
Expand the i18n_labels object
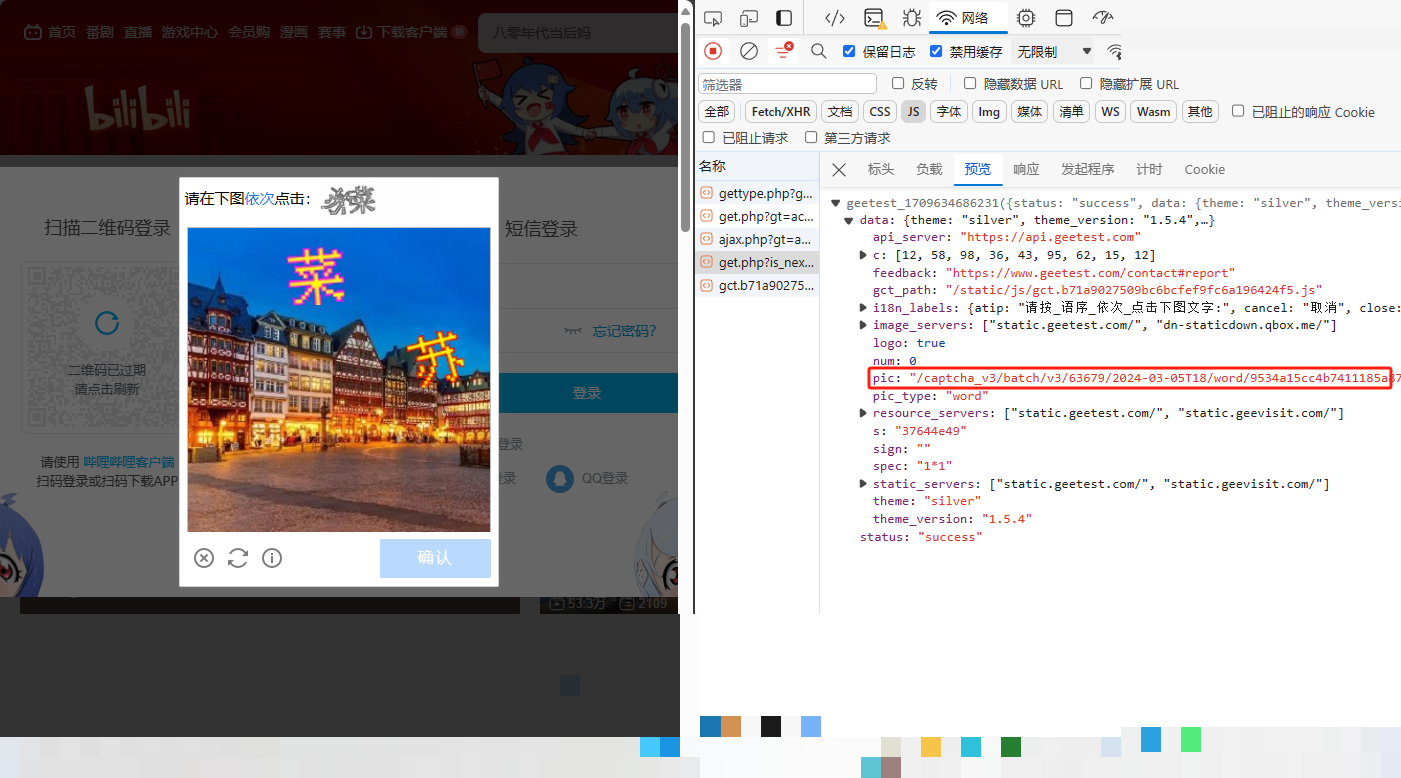(x=863, y=308)
